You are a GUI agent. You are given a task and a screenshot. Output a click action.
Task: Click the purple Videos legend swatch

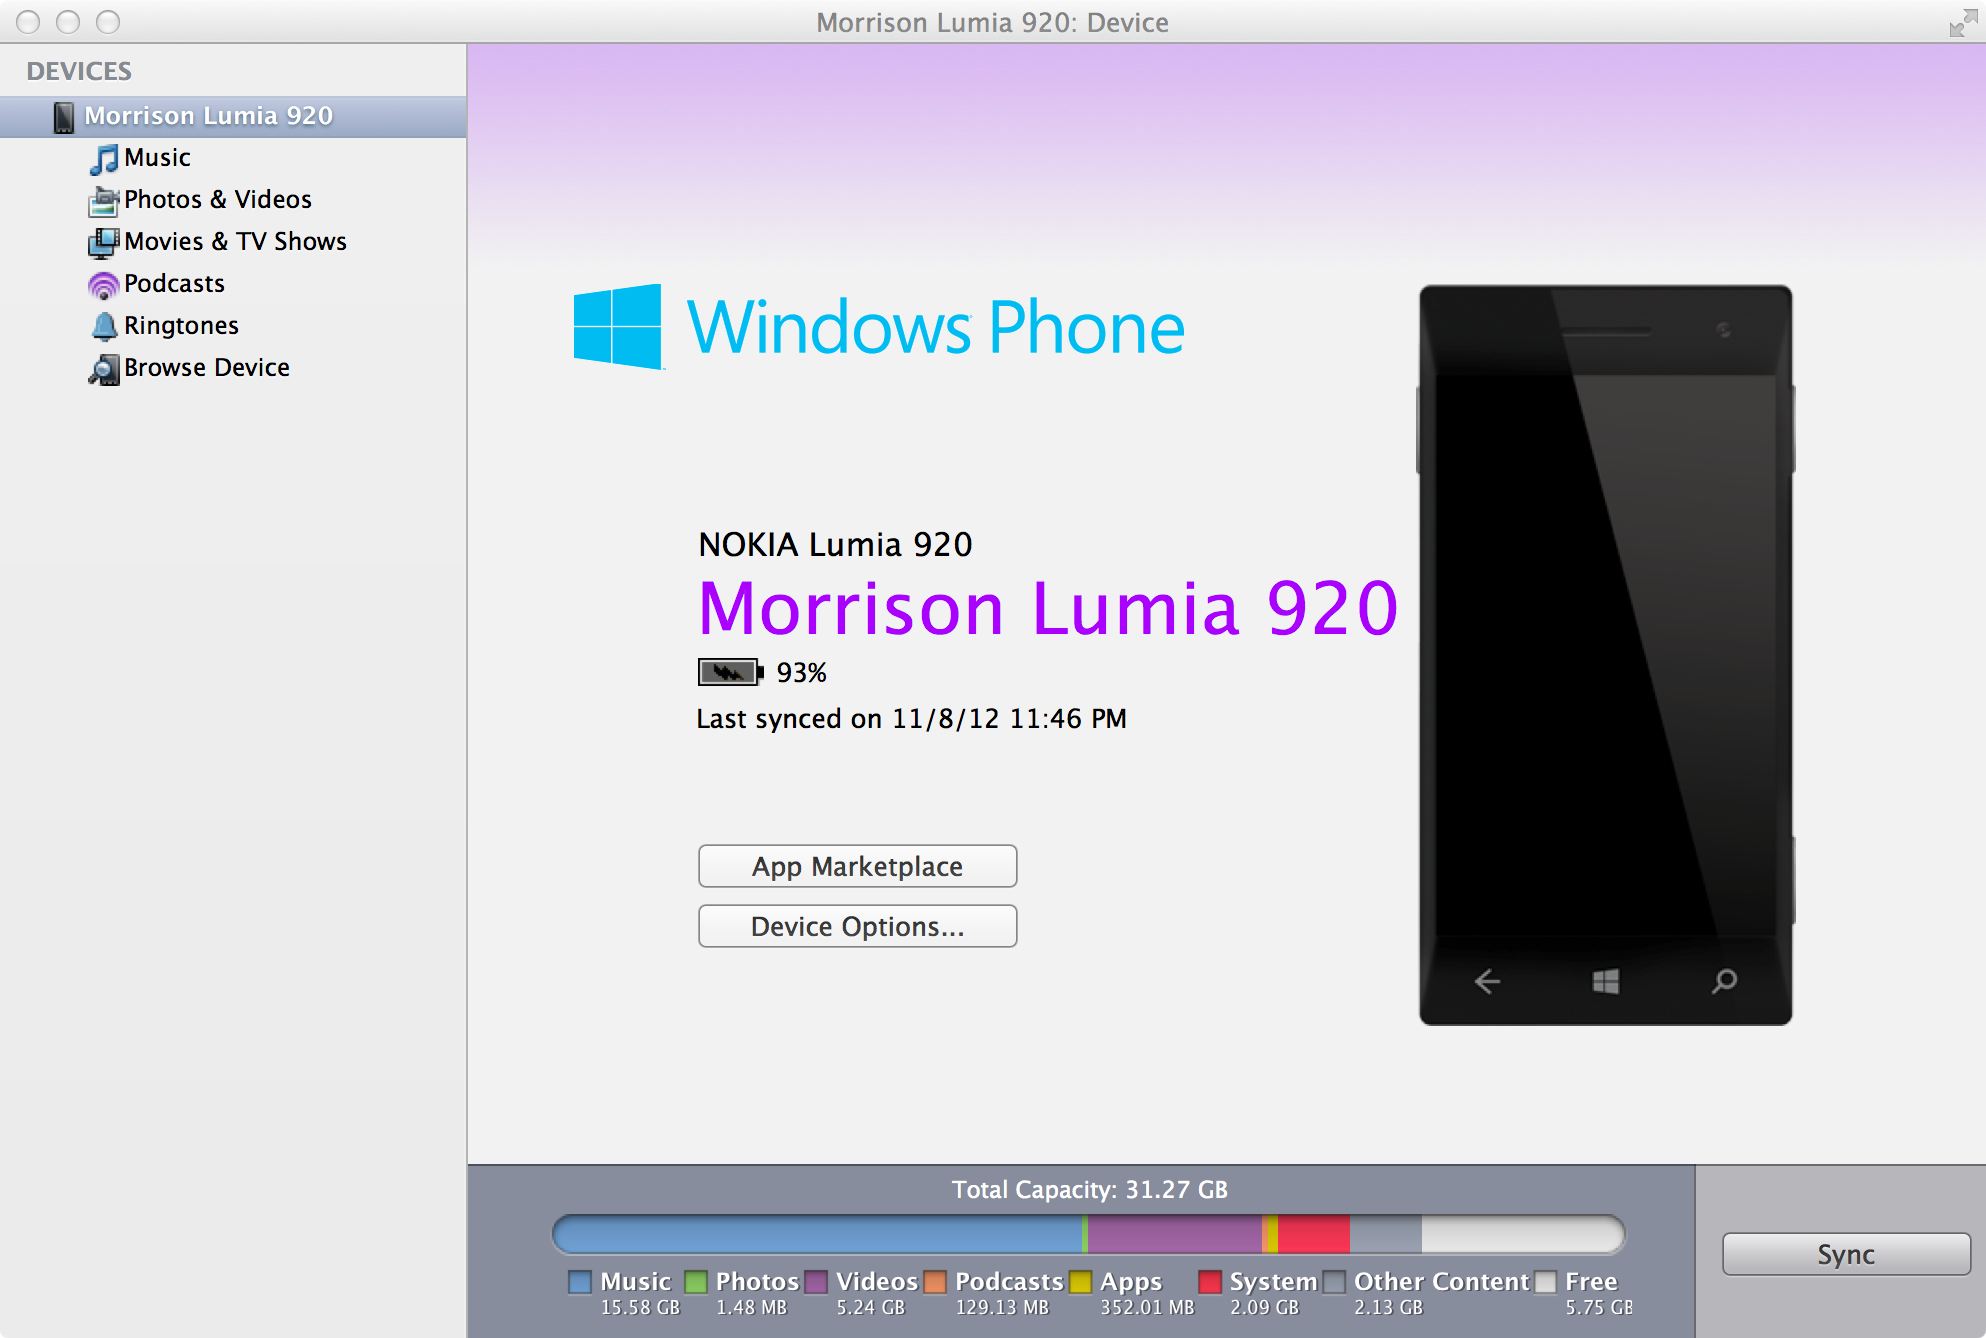(x=816, y=1282)
